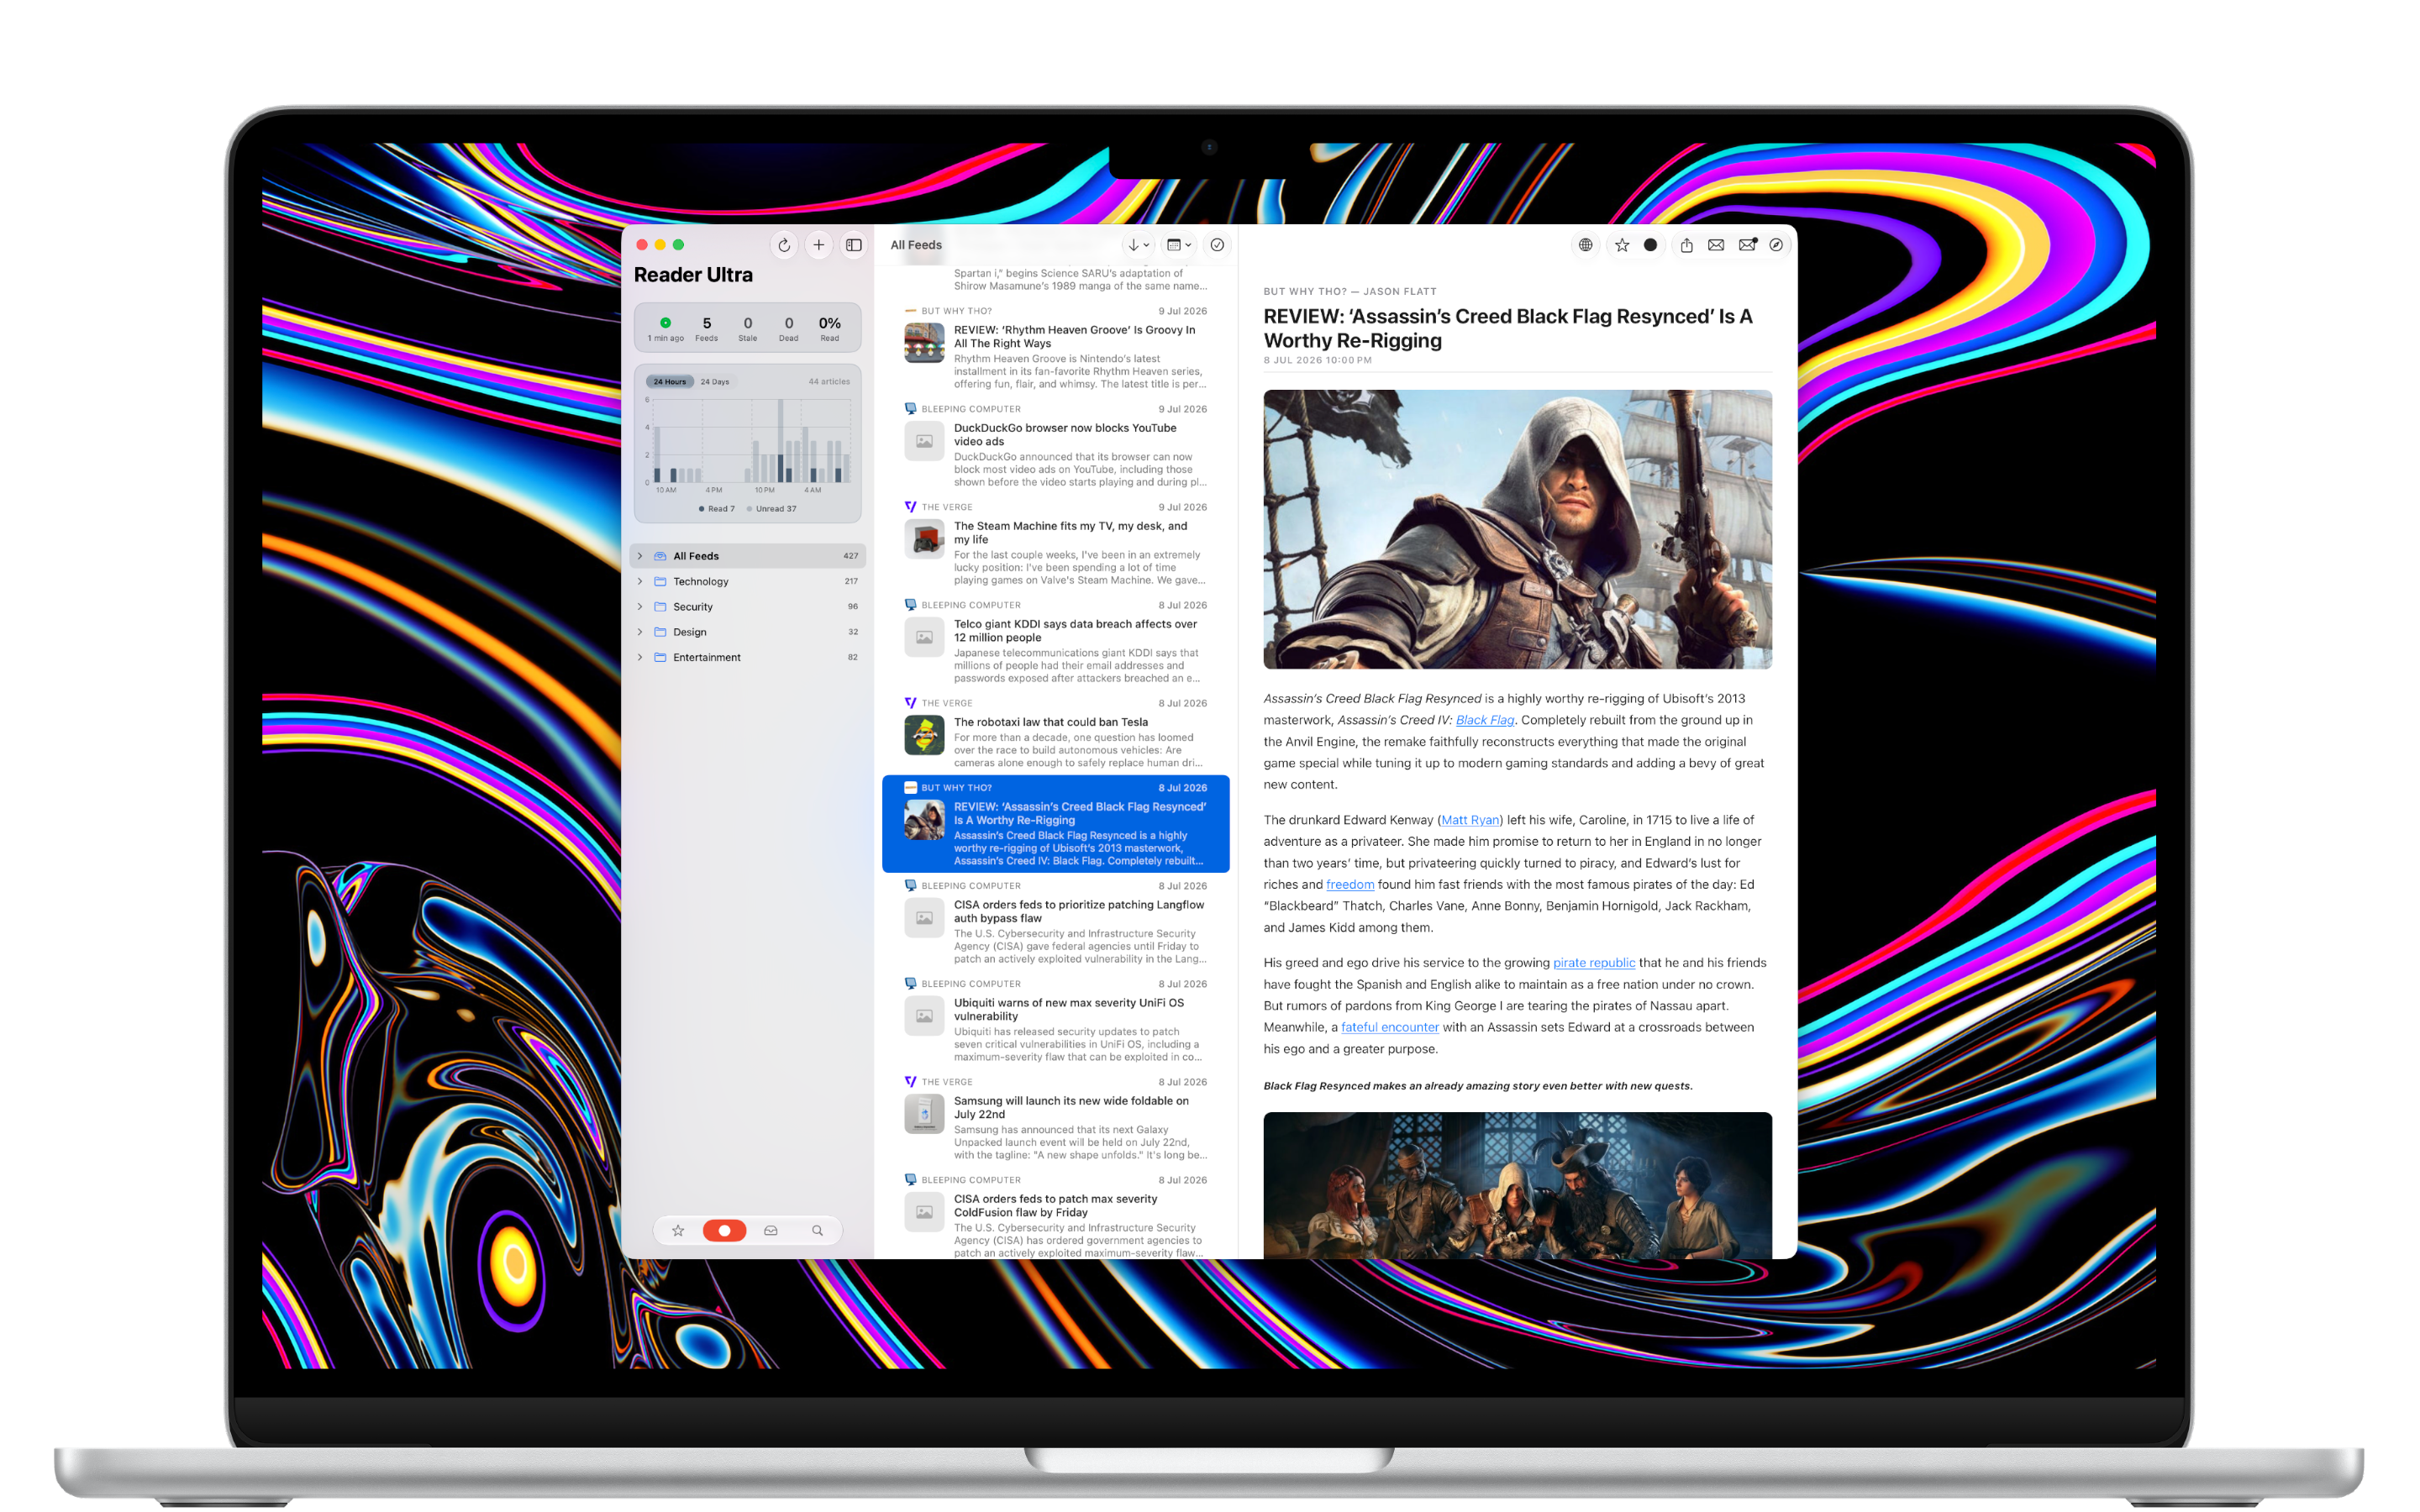Image resolution: width=2420 pixels, height=1512 pixels.
Task: Open CISA ColdFusion flaw article
Action: [x=1056, y=1214]
